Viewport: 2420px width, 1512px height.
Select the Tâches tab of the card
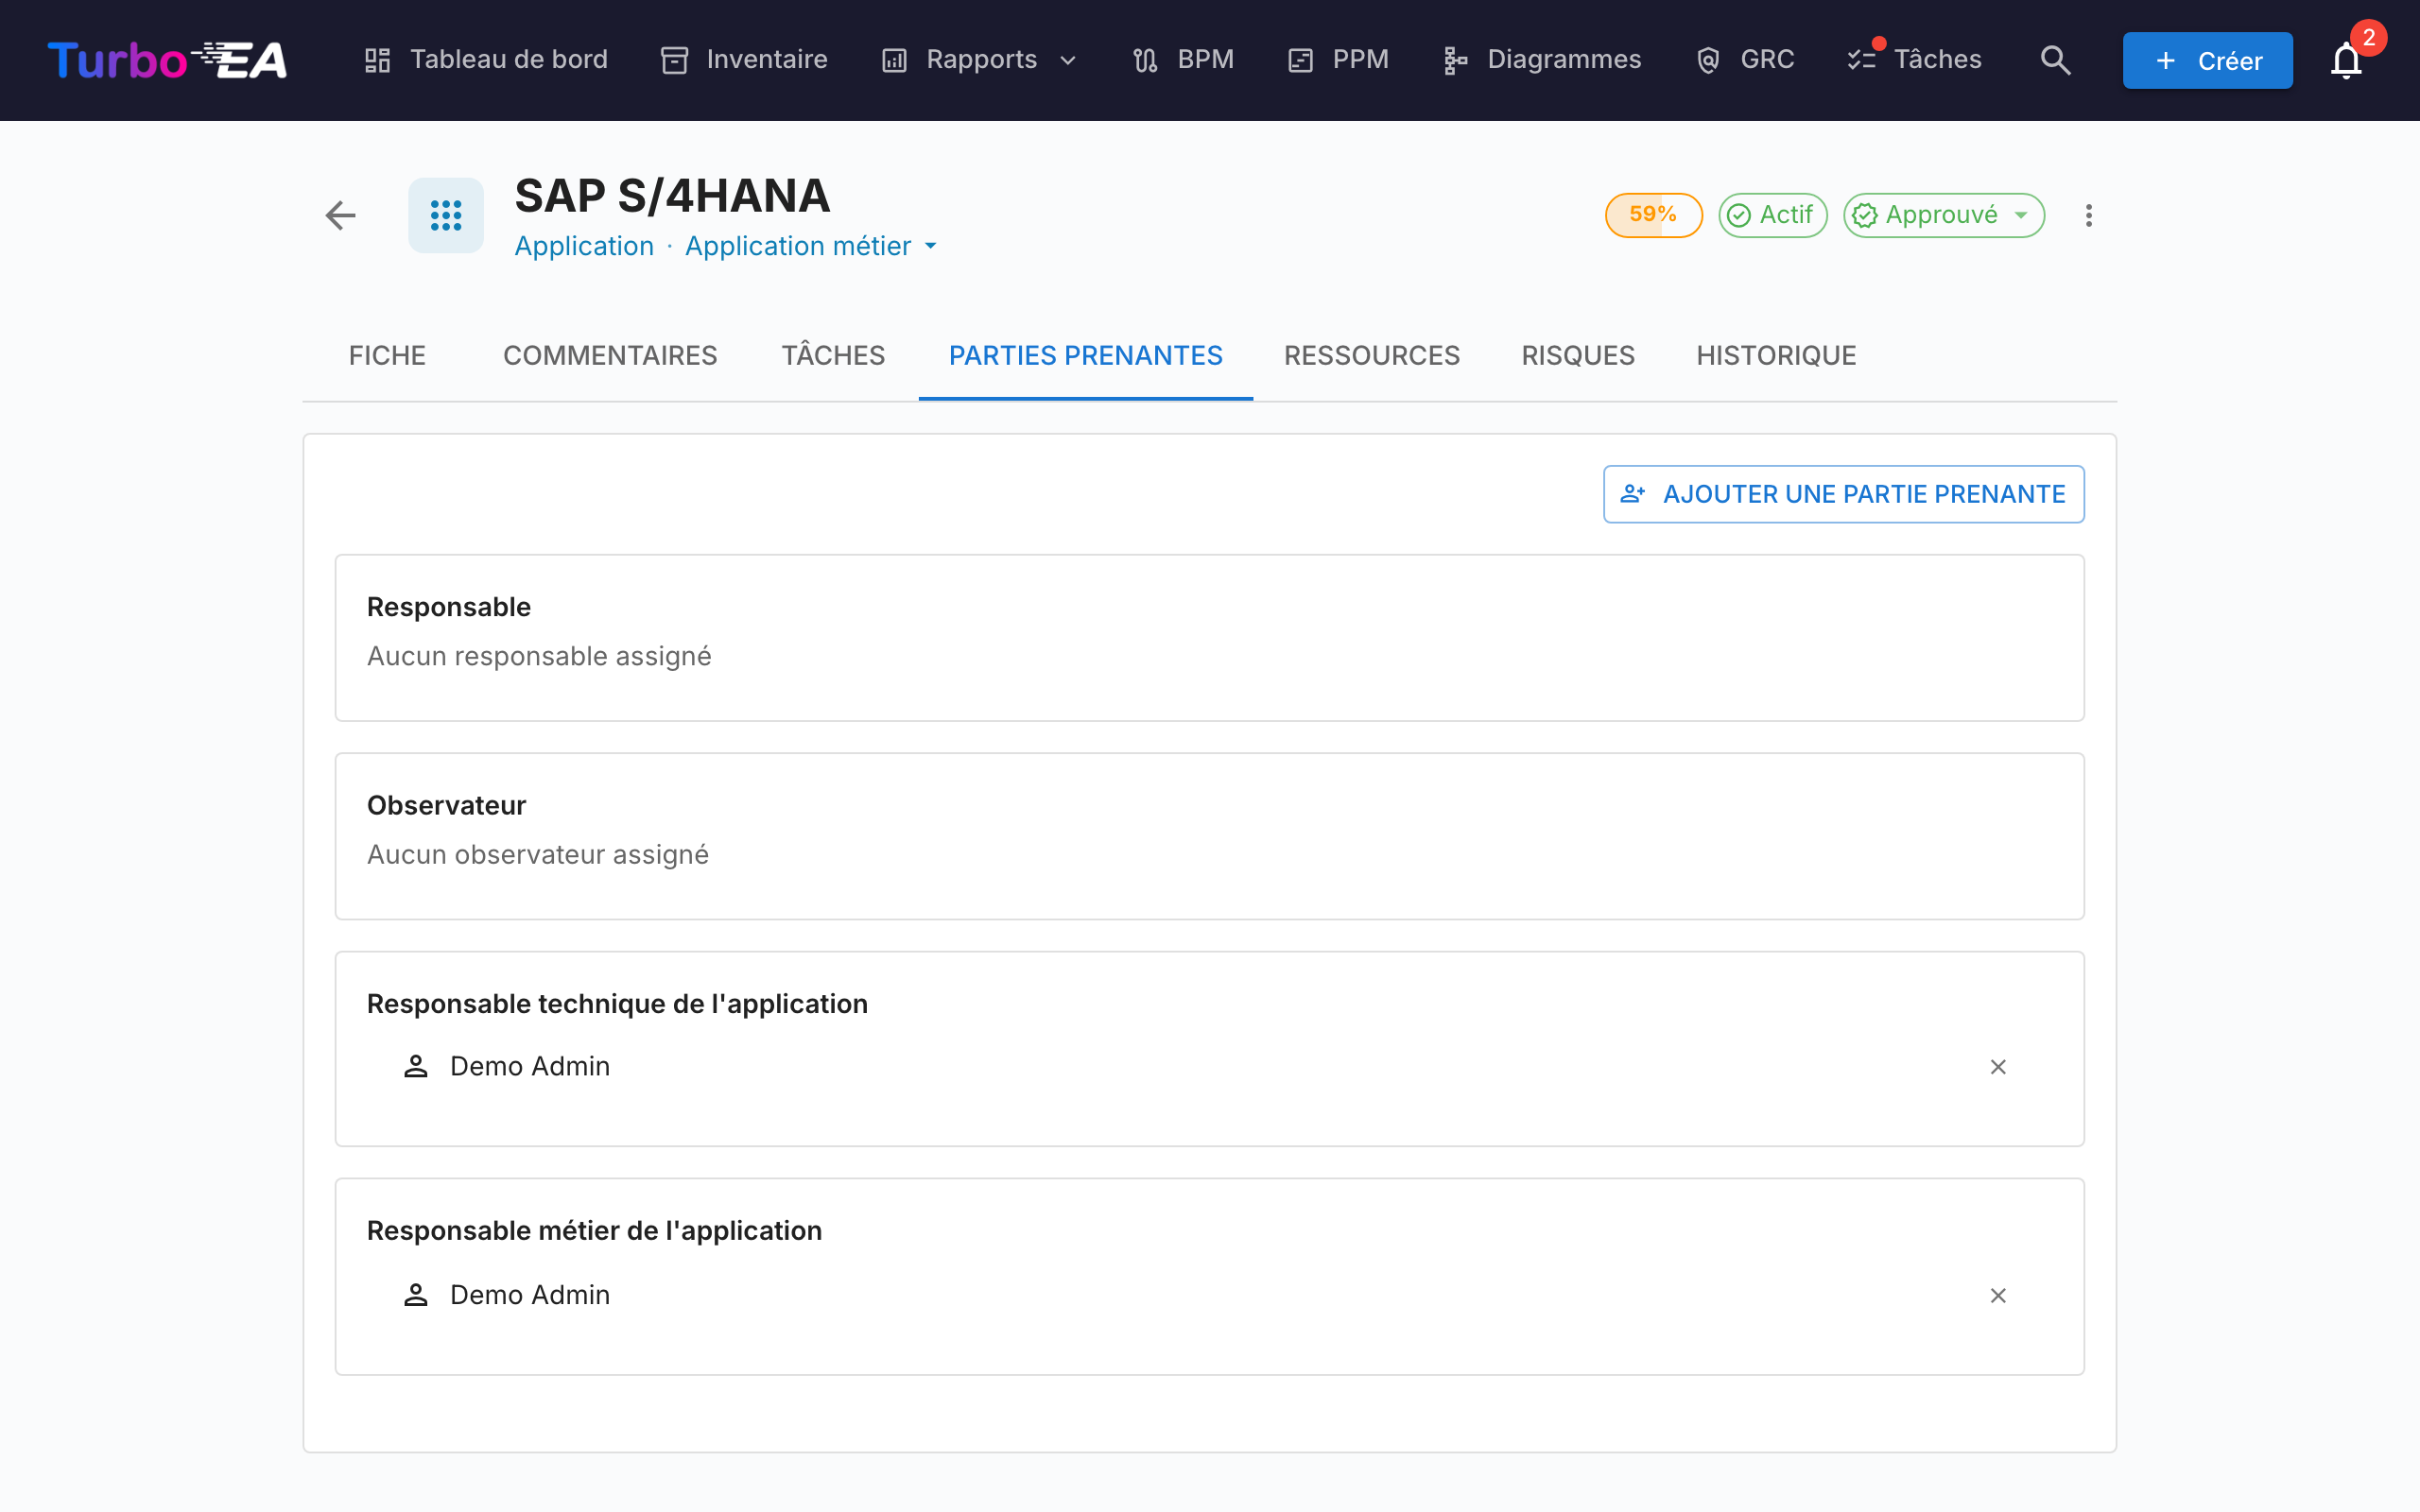(x=833, y=355)
